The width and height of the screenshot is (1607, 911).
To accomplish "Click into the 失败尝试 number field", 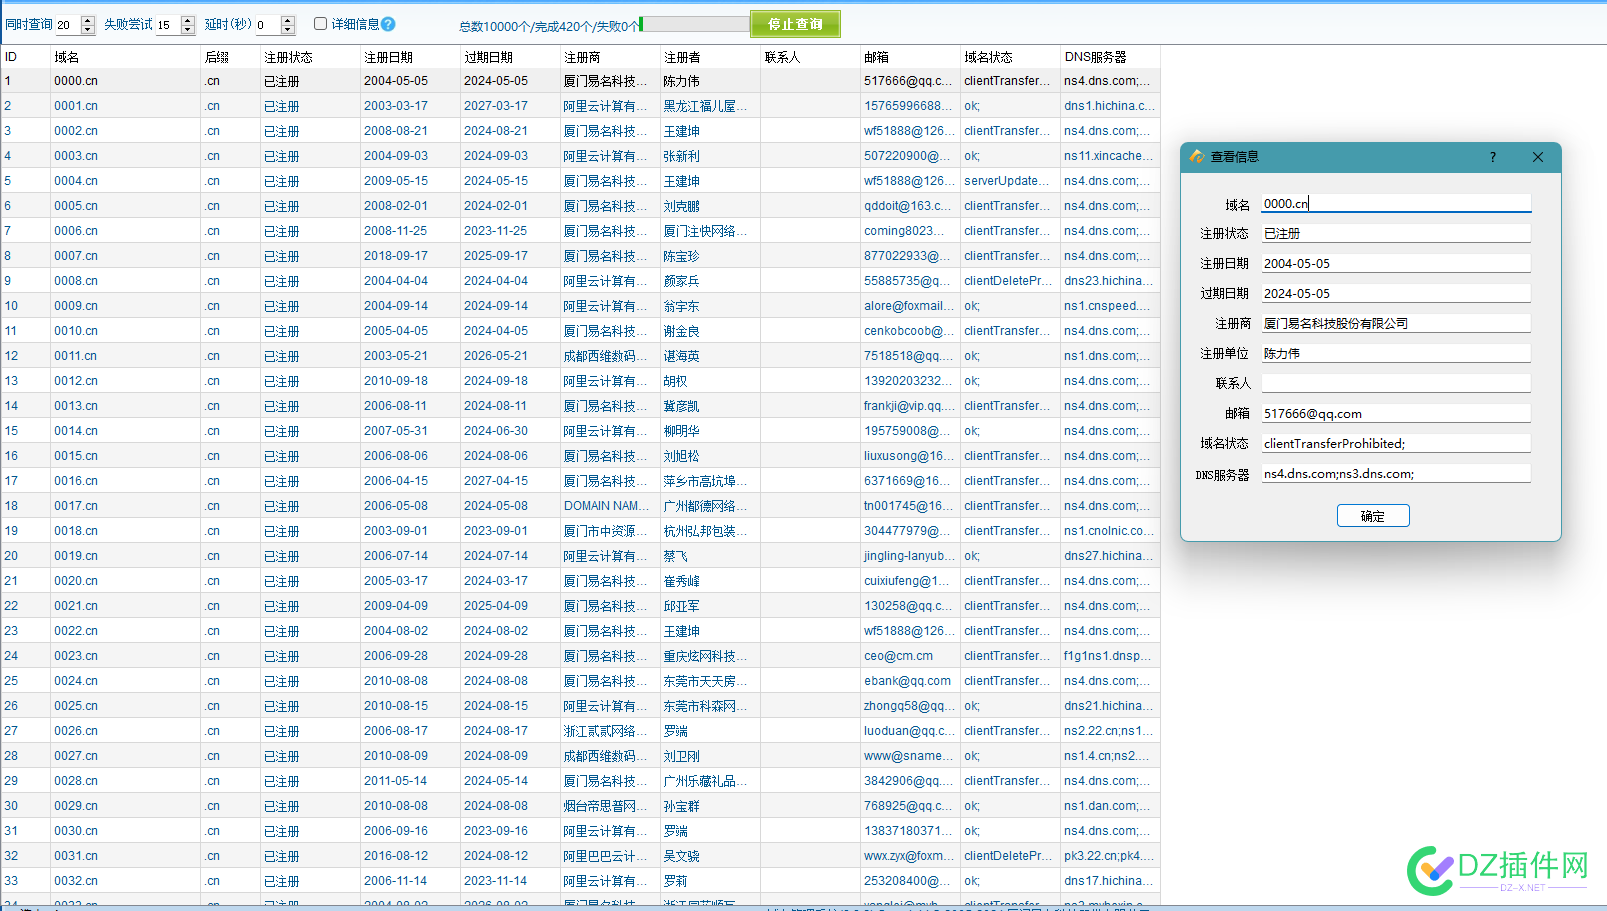I will pyautogui.click(x=168, y=25).
